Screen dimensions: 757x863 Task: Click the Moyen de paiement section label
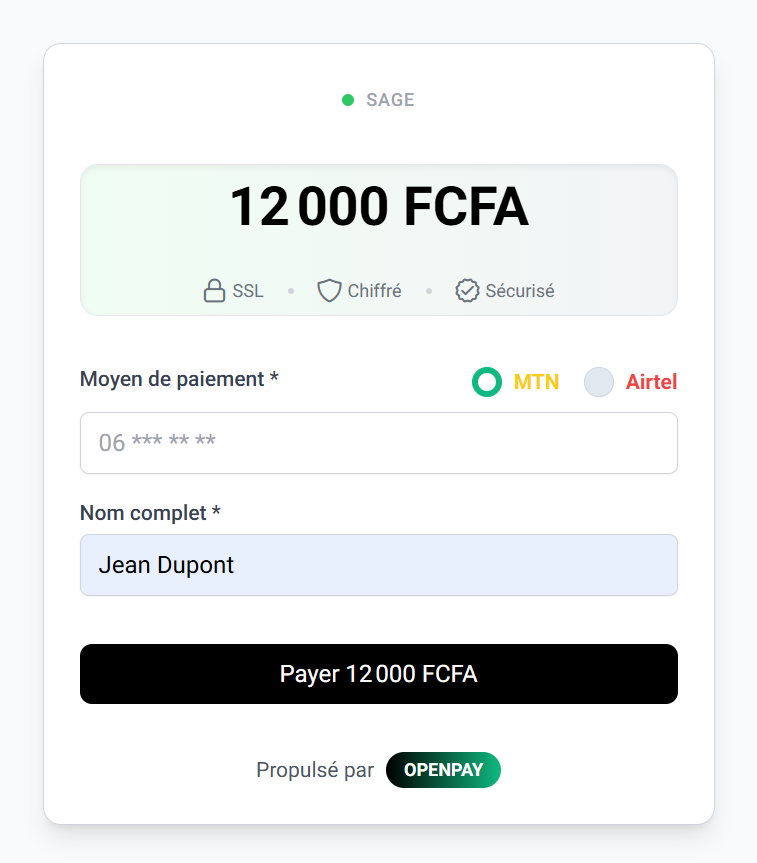click(x=179, y=379)
